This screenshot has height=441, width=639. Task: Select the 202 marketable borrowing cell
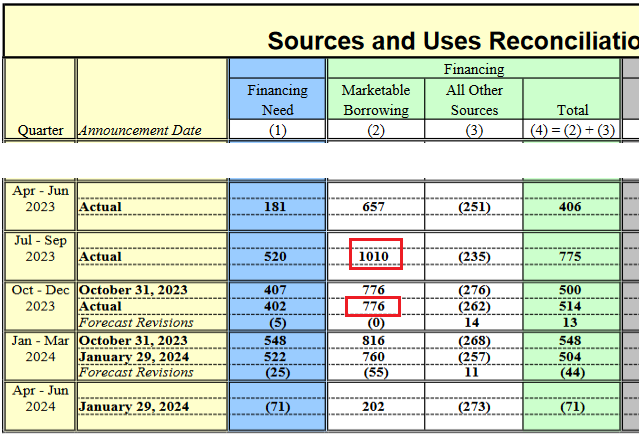tap(375, 407)
